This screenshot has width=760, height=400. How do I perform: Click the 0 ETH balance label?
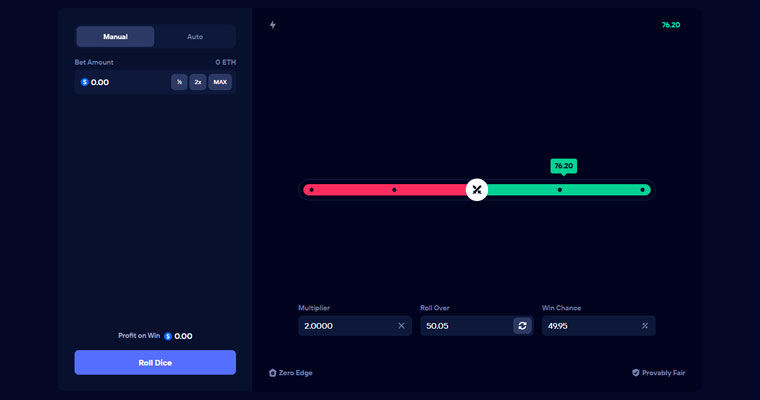tap(225, 62)
